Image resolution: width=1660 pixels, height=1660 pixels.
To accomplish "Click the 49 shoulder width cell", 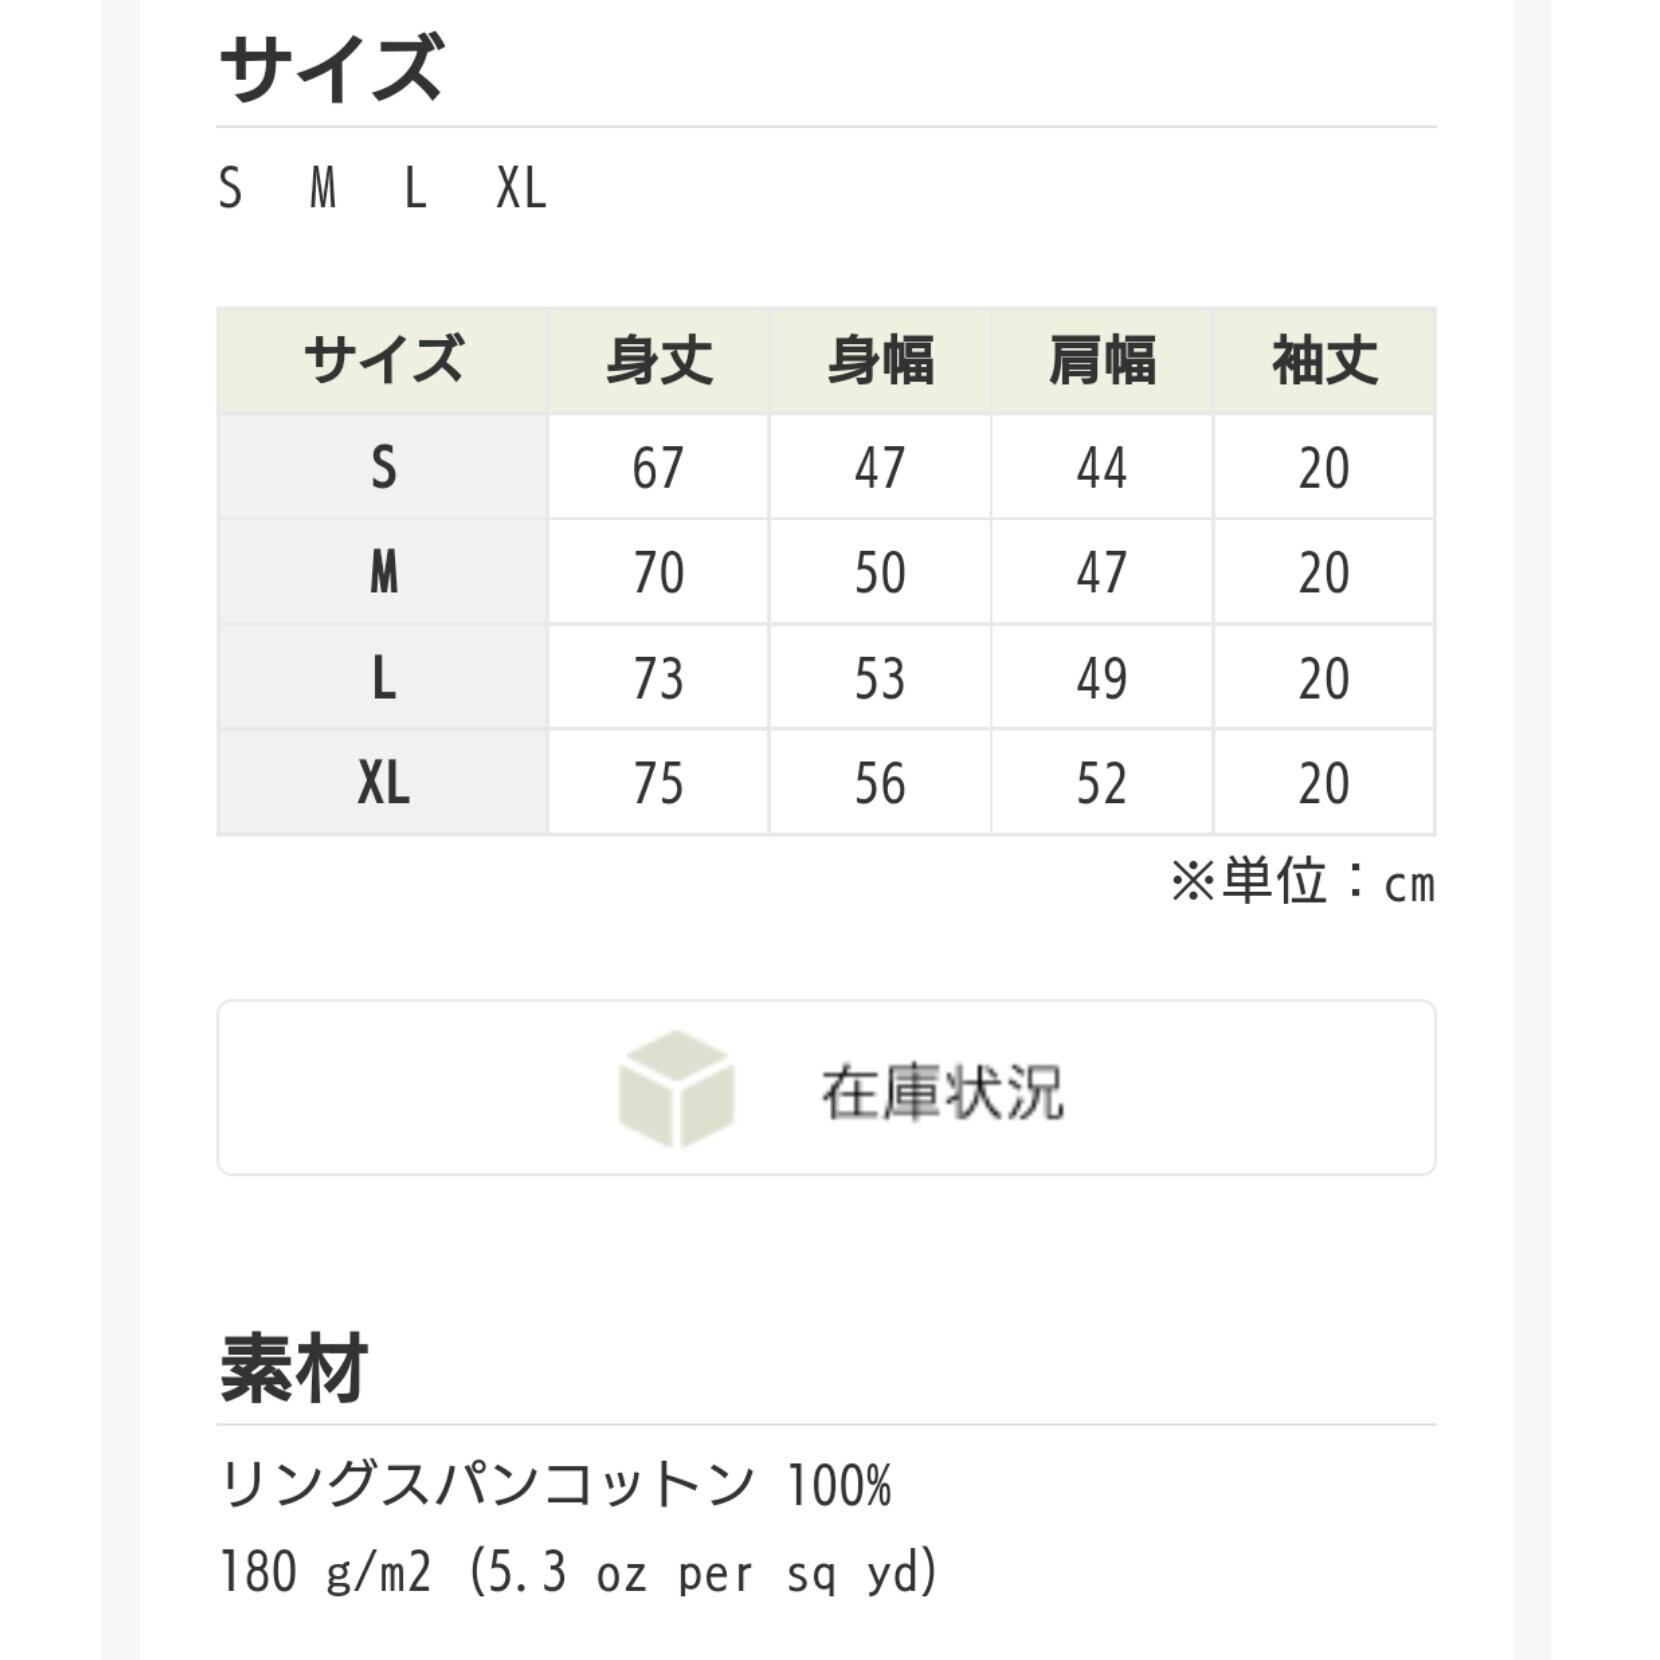I will 1102,678.
